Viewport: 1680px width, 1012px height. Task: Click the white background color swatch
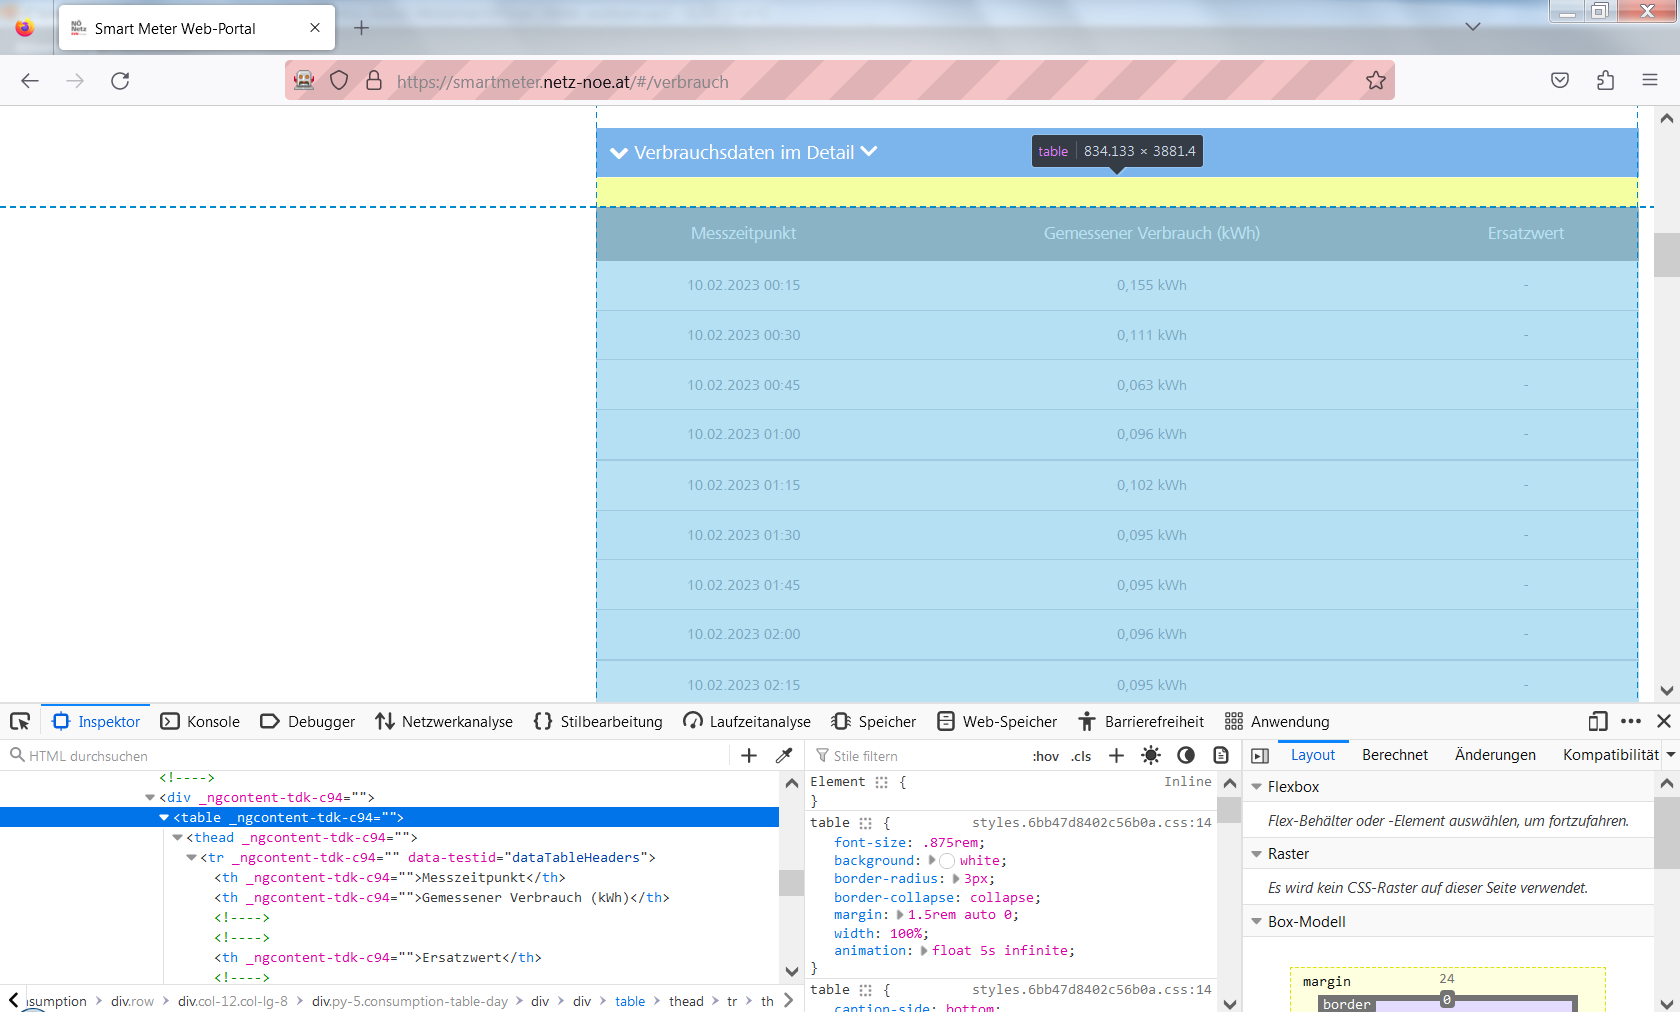(947, 861)
